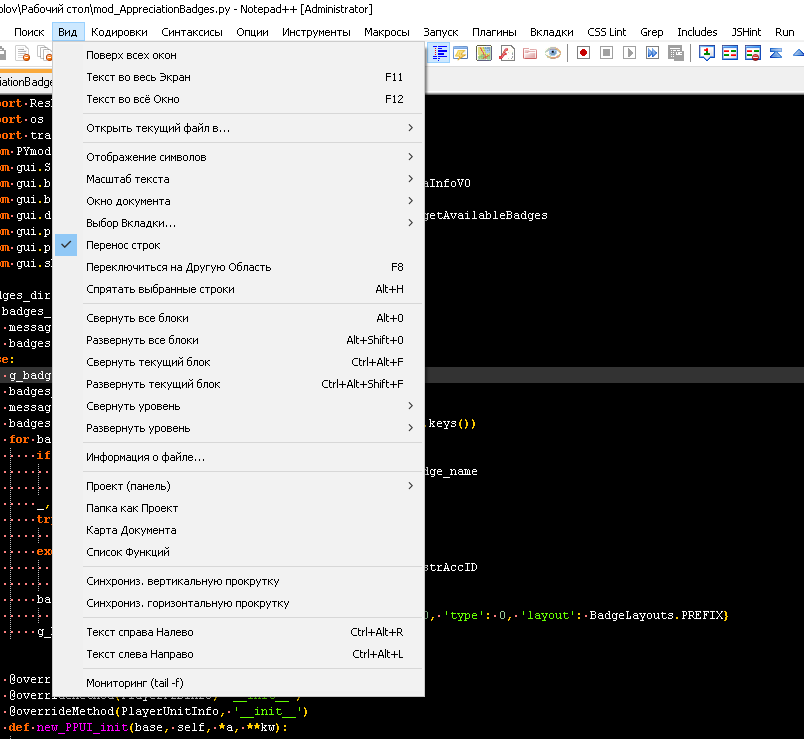Open the Плагины menu
Image resolution: width=804 pixels, height=739 pixels.
[x=494, y=32]
